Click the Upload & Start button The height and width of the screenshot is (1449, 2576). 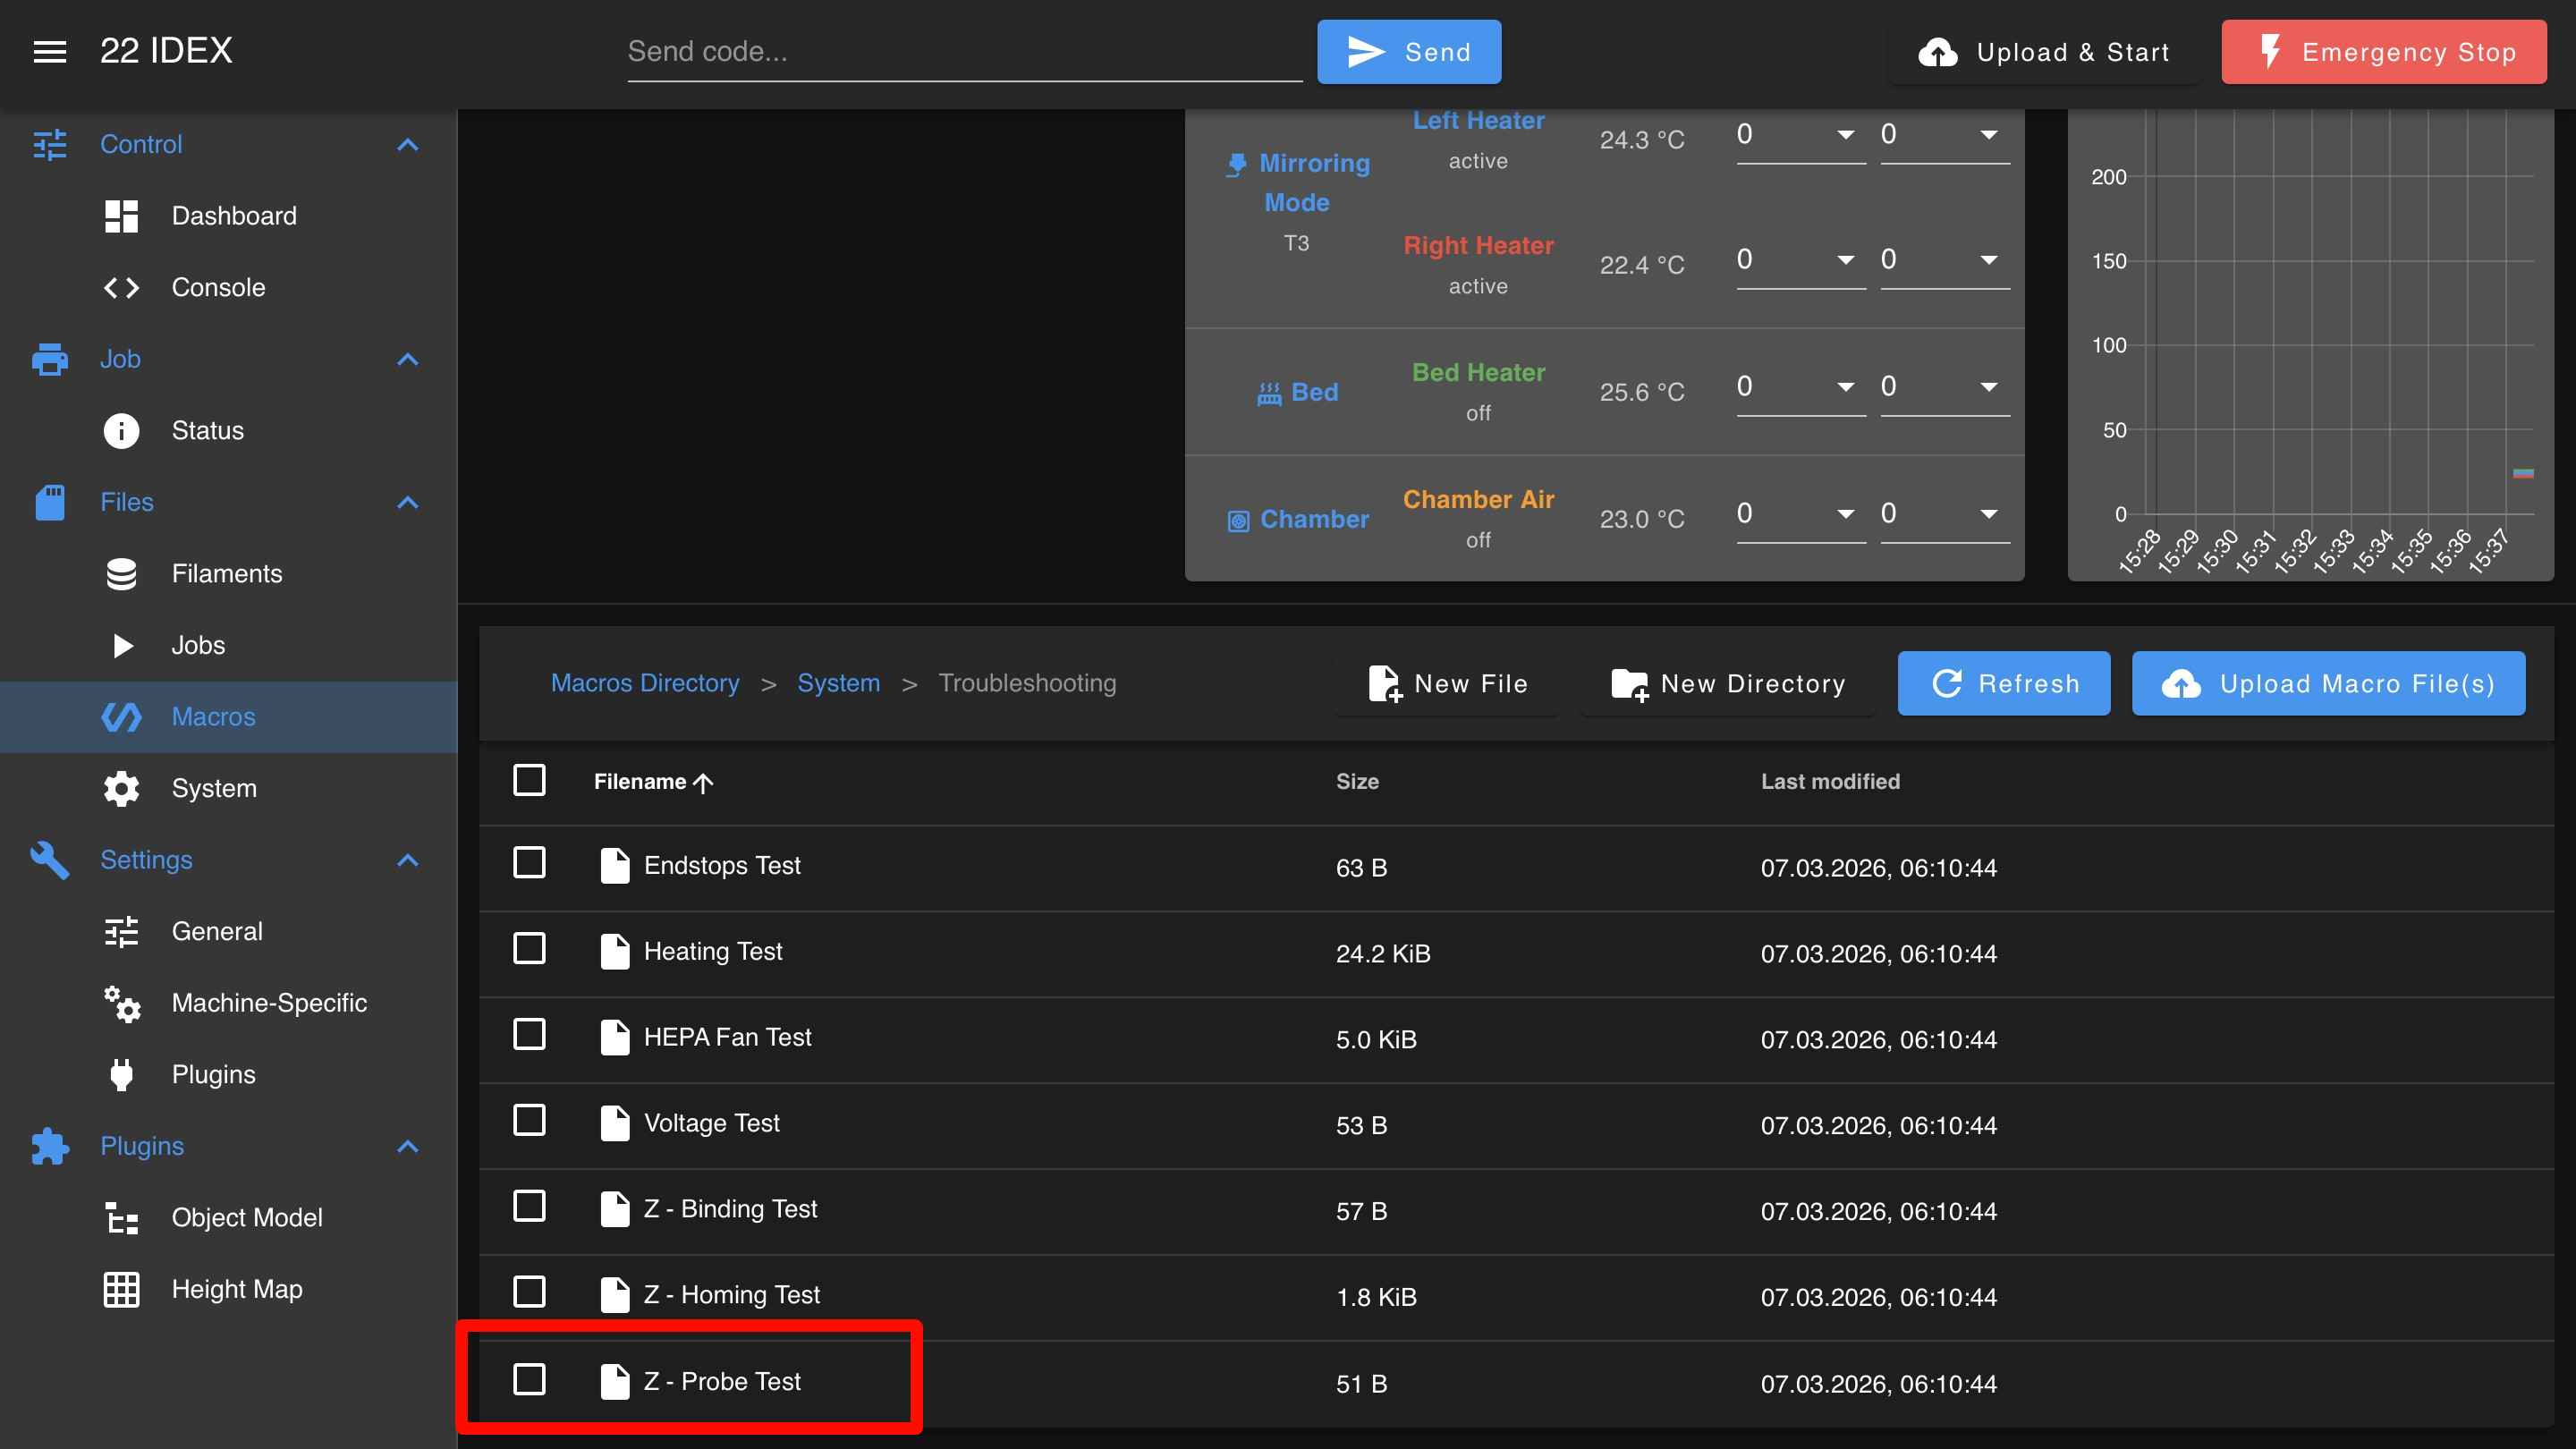2044,52
